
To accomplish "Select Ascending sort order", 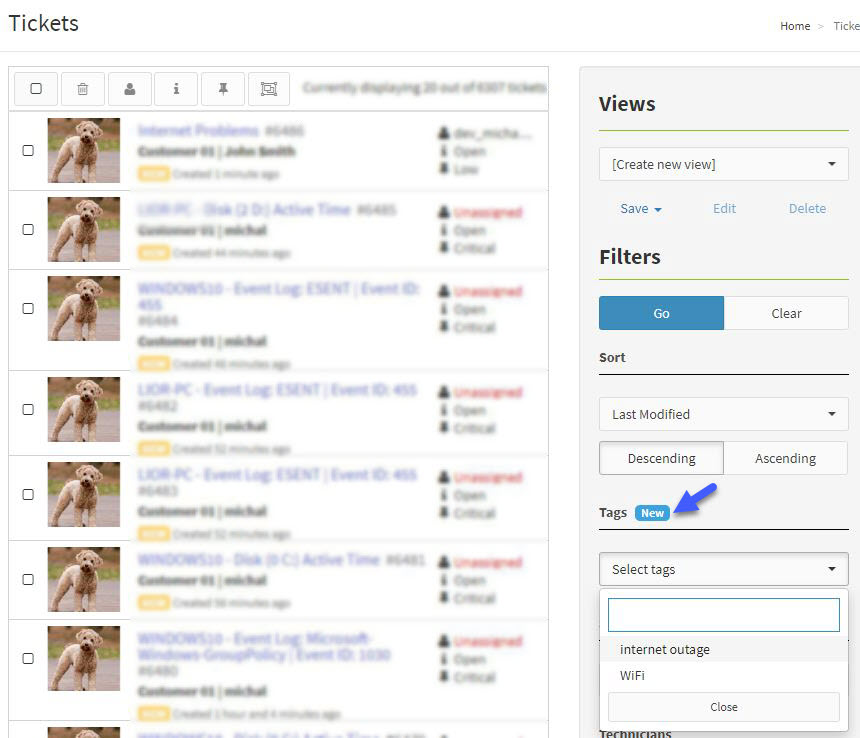I will tap(785, 458).
